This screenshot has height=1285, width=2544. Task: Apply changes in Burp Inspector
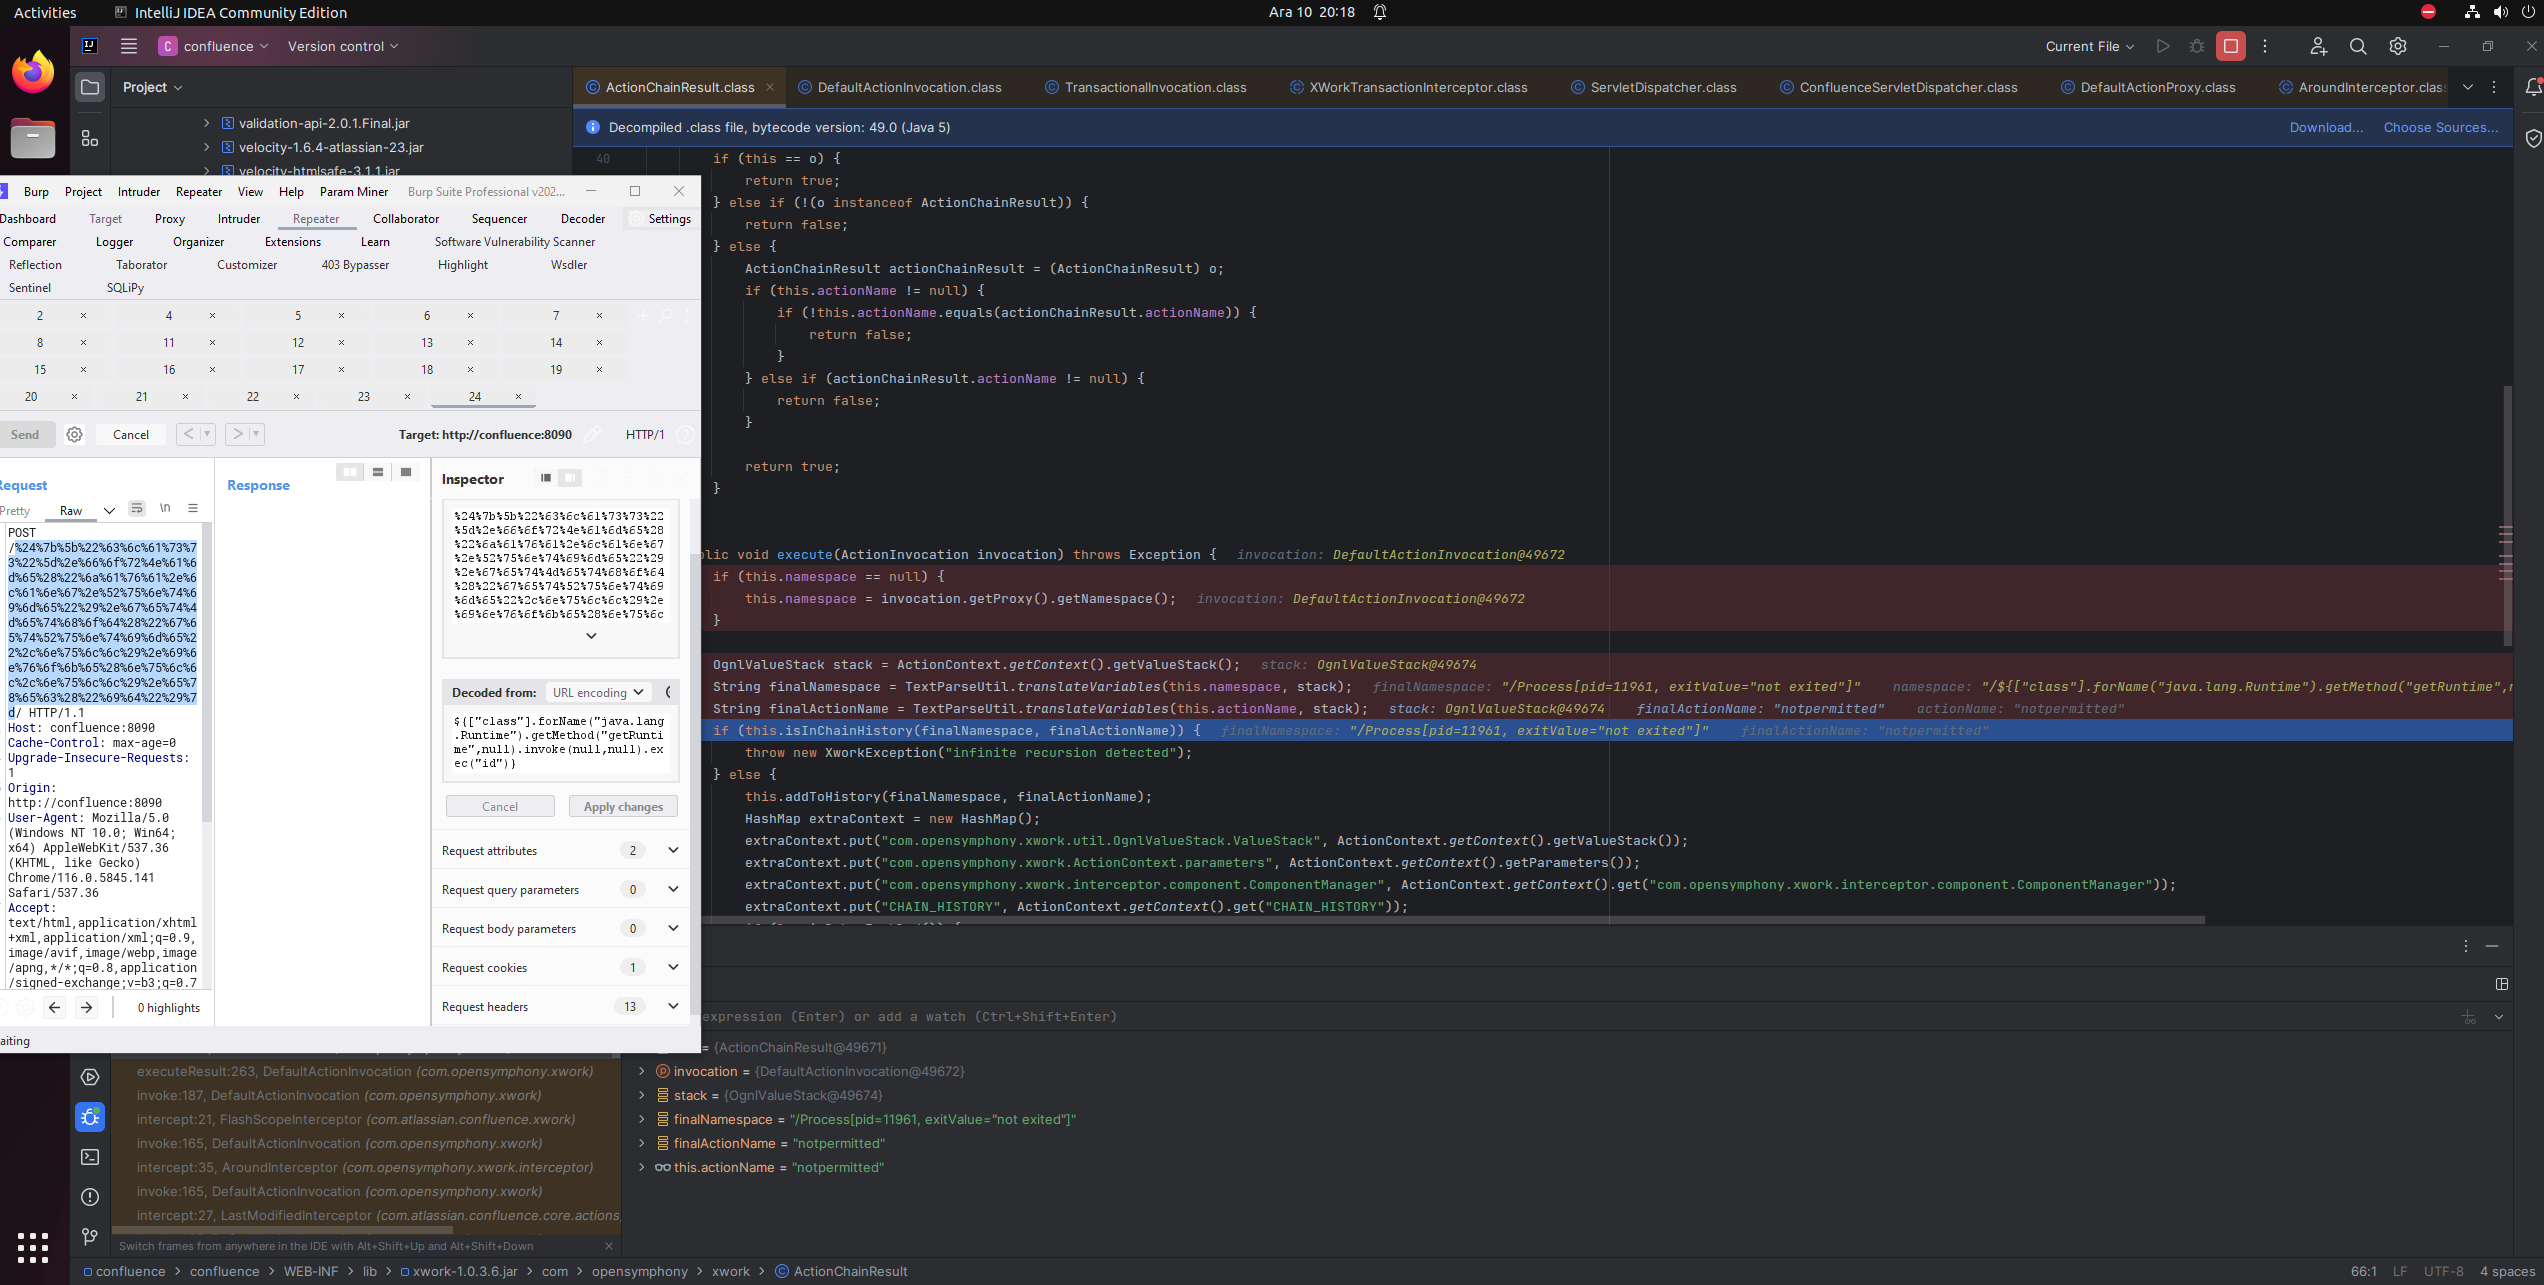point(623,807)
